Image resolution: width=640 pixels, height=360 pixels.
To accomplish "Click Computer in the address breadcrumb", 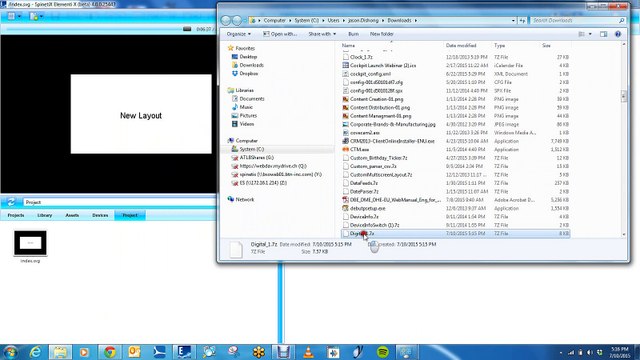I will 275,20.
